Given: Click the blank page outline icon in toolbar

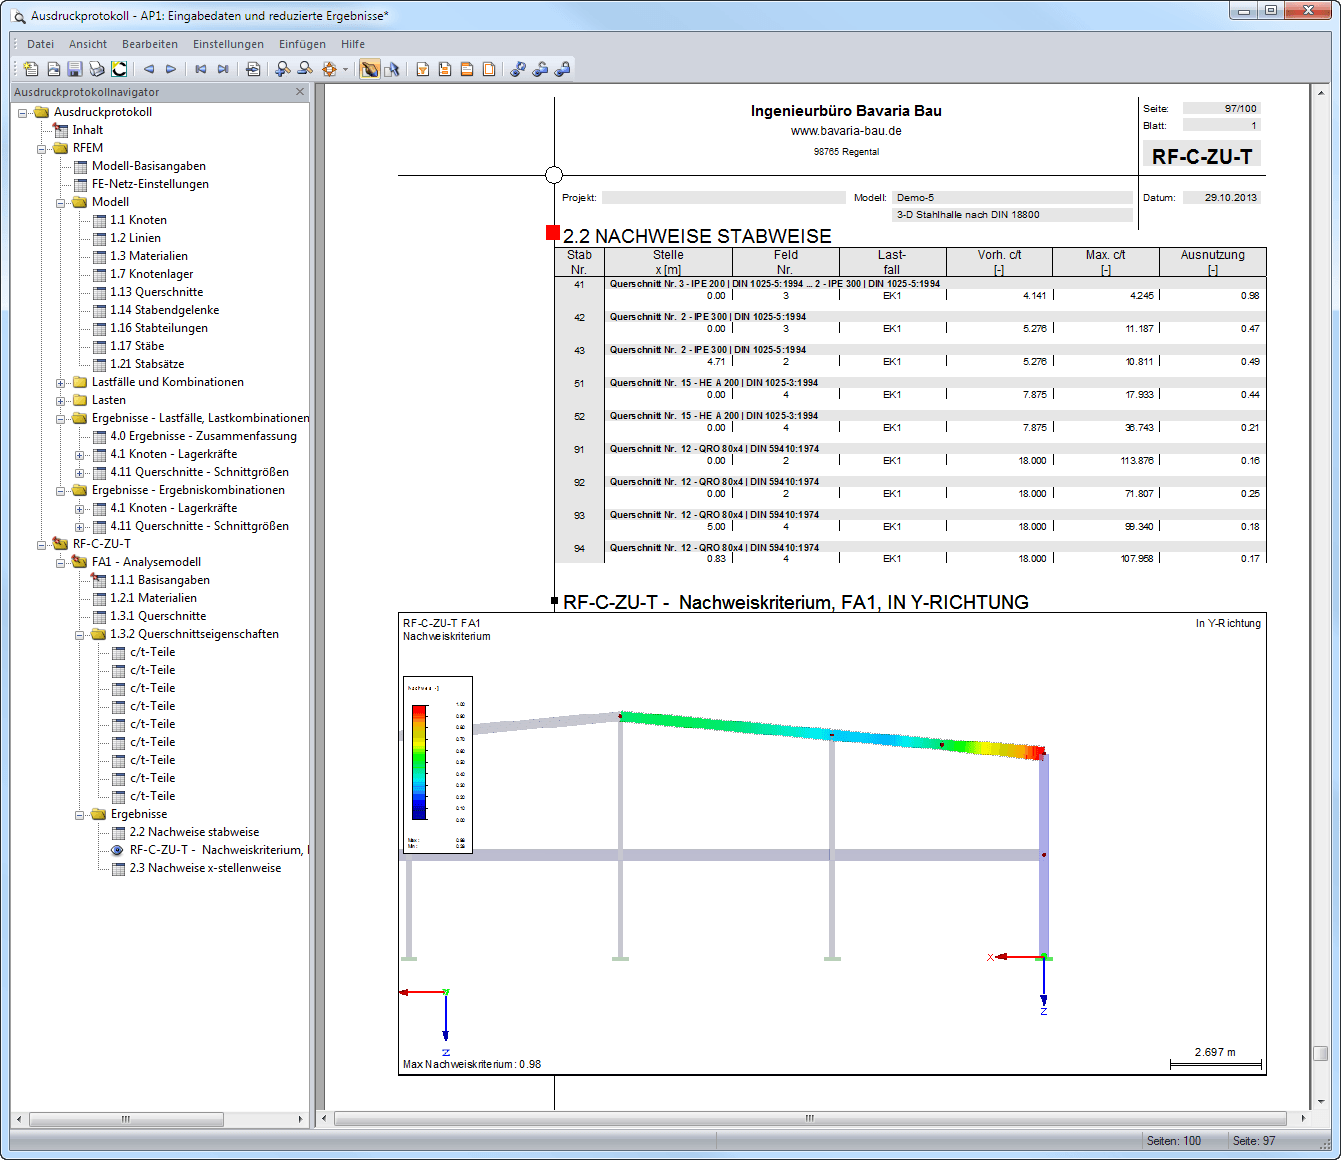Looking at the screenshot, I should [x=489, y=69].
